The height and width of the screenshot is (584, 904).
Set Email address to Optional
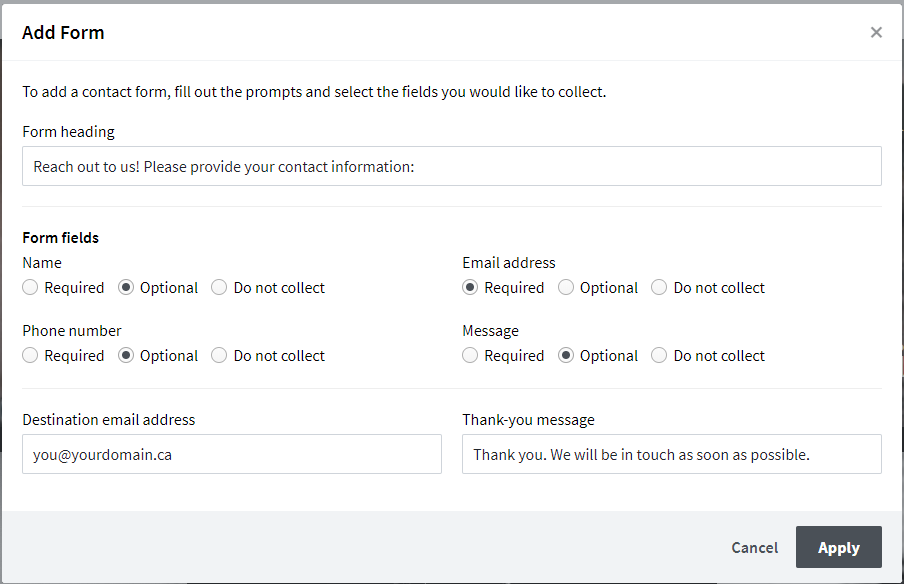point(566,288)
